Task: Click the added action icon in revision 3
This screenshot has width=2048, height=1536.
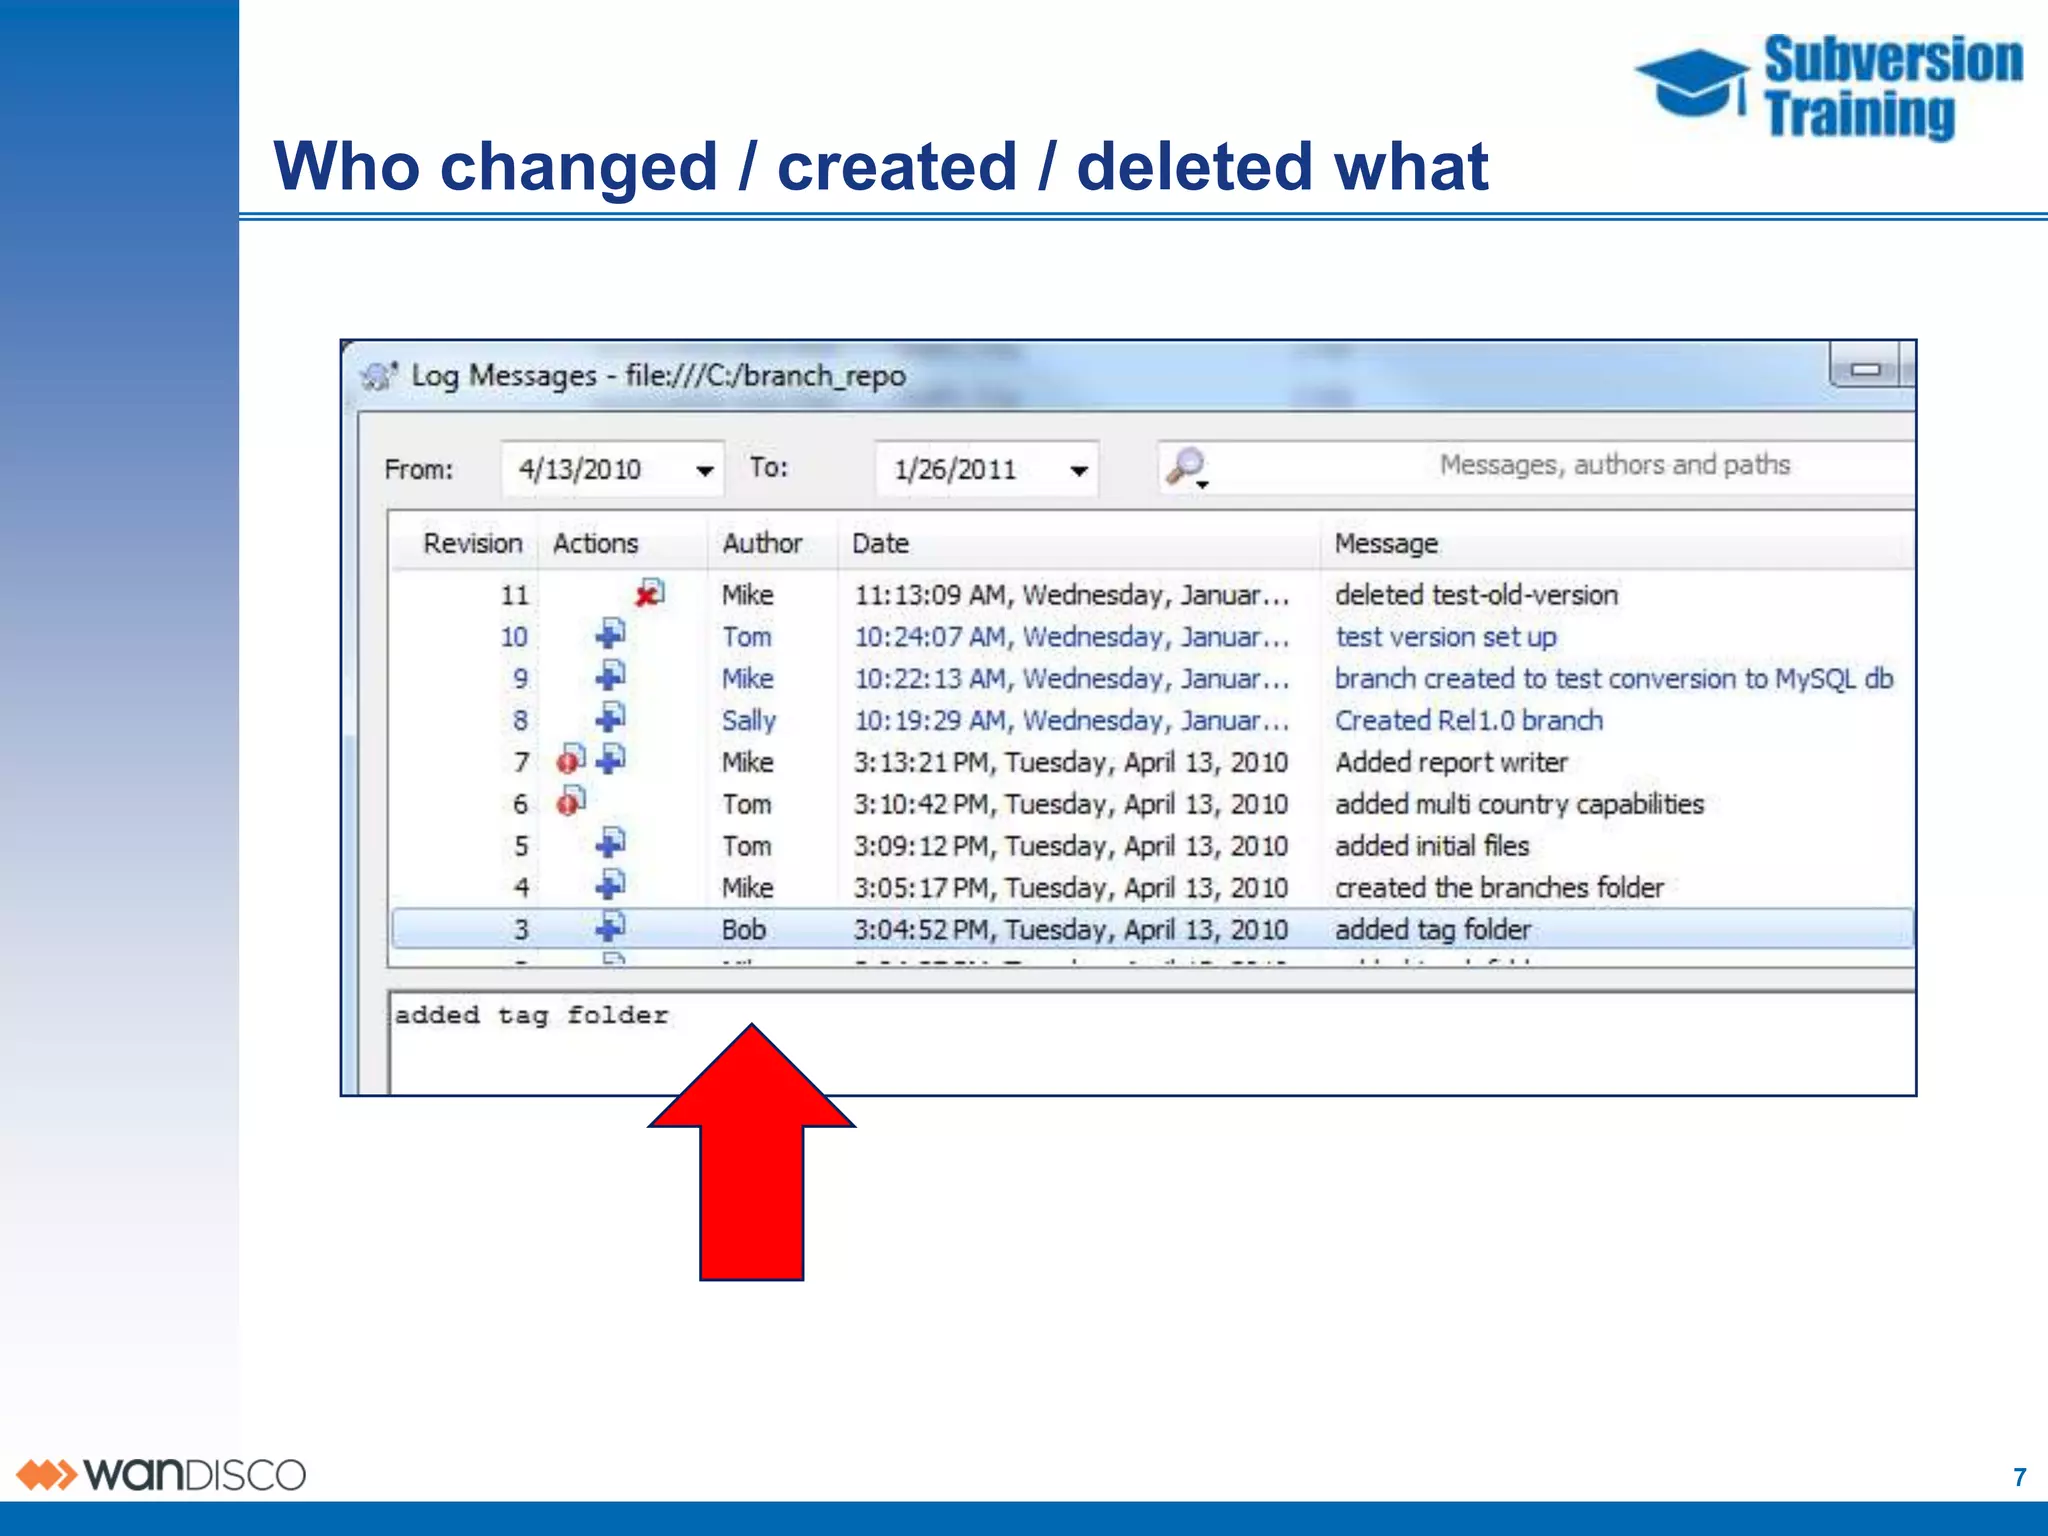Action: [x=610, y=927]
